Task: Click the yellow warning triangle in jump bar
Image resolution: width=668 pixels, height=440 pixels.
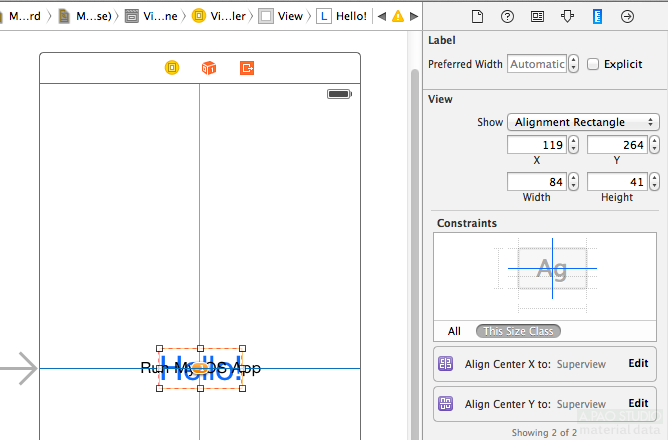Action: coord(398,16)
